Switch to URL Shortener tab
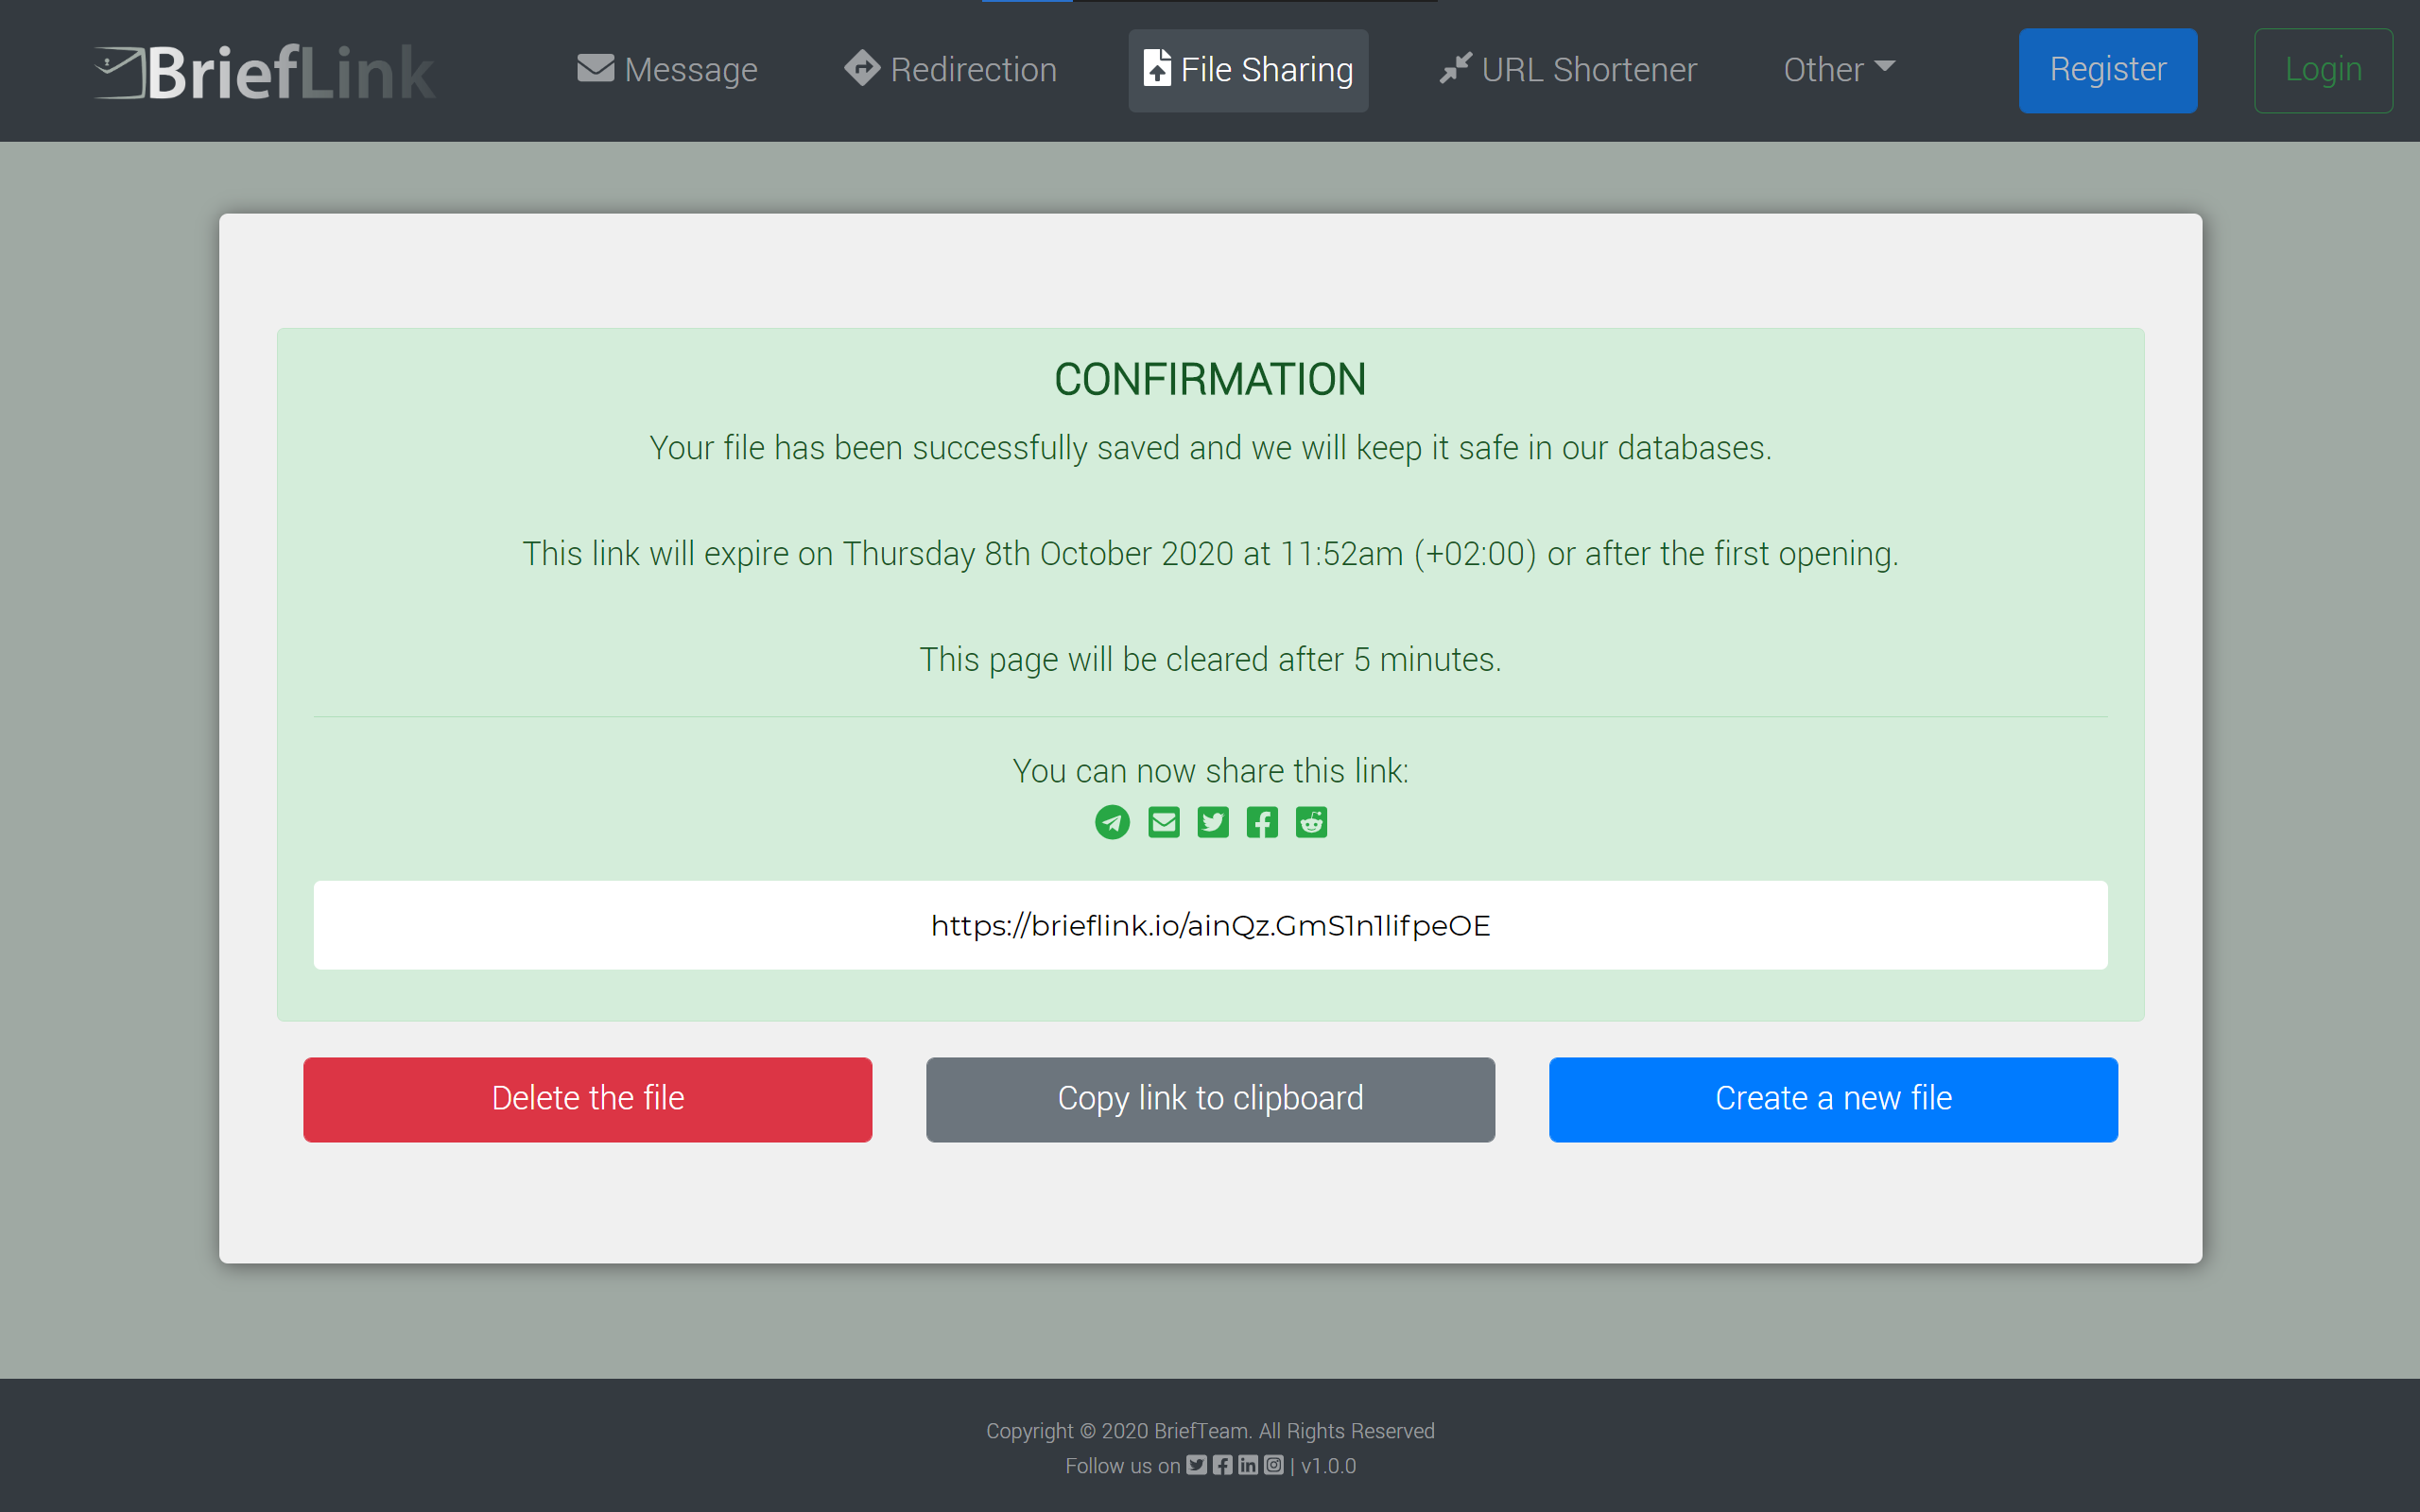Screen dimensions: 2420x1512 1568,70
